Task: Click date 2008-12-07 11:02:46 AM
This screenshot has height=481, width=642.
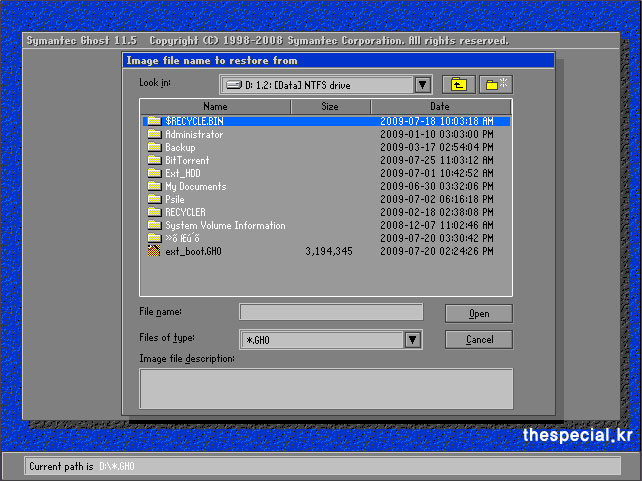Action: coord(437,225)
